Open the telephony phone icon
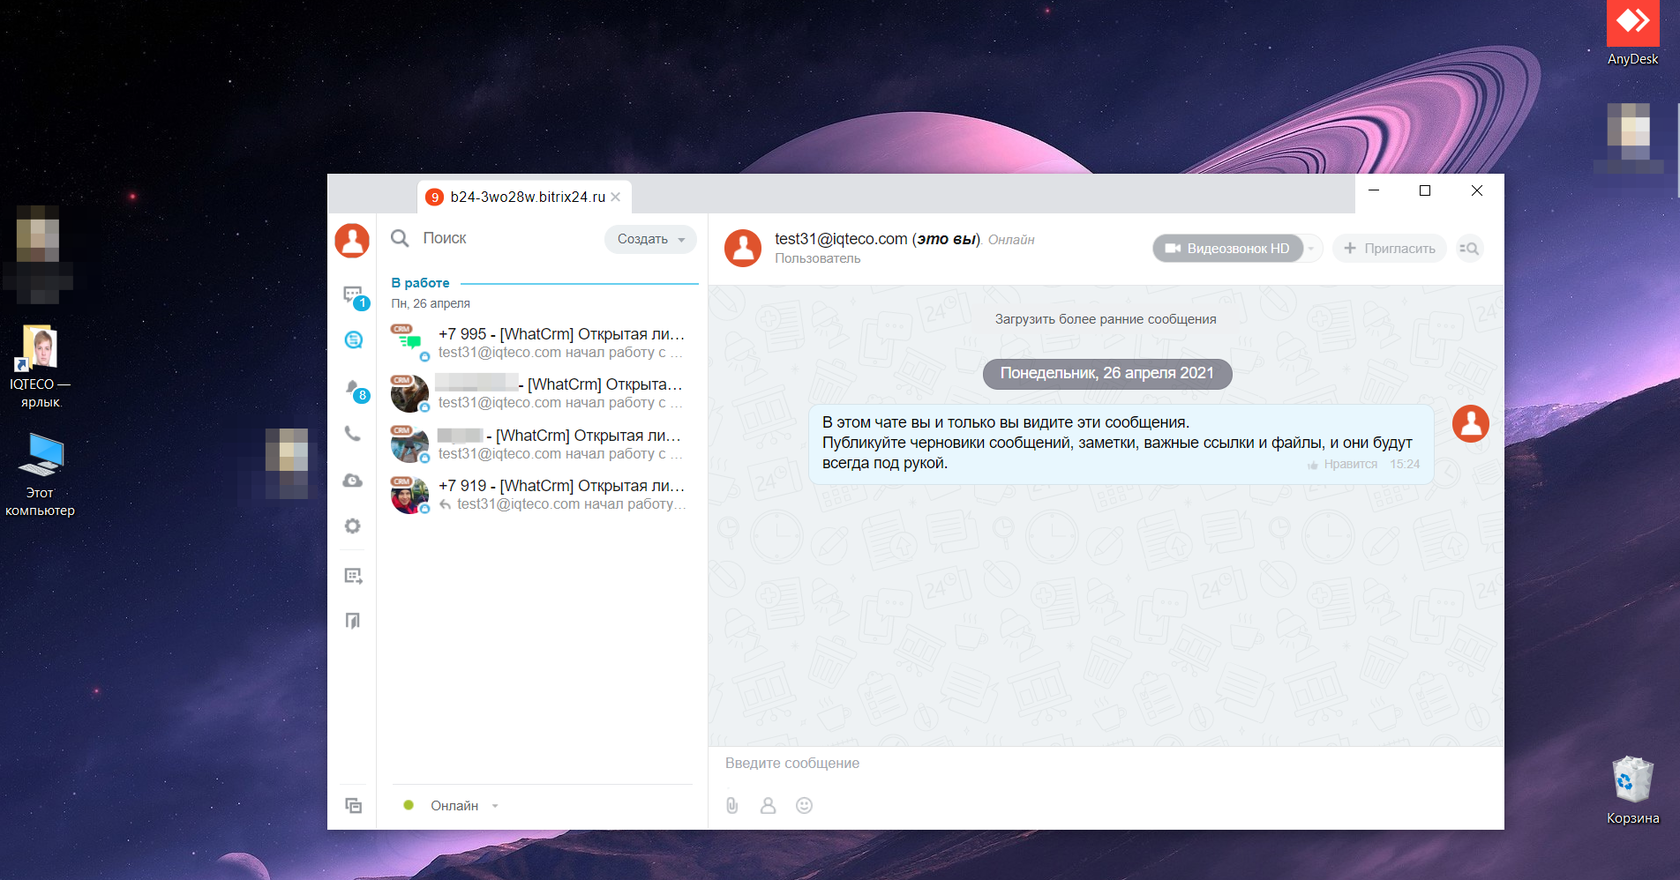This screenshot has height=880, width=1680. [353, 434]
